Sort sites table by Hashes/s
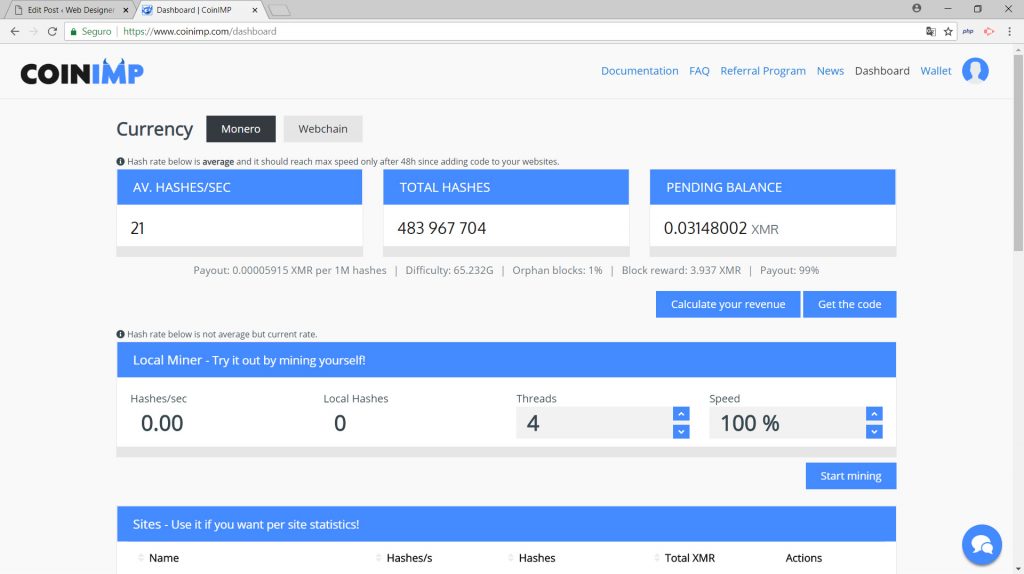The height and width of the screenshot is (574, 1024). pyautogui.click(x=409, y=558)
